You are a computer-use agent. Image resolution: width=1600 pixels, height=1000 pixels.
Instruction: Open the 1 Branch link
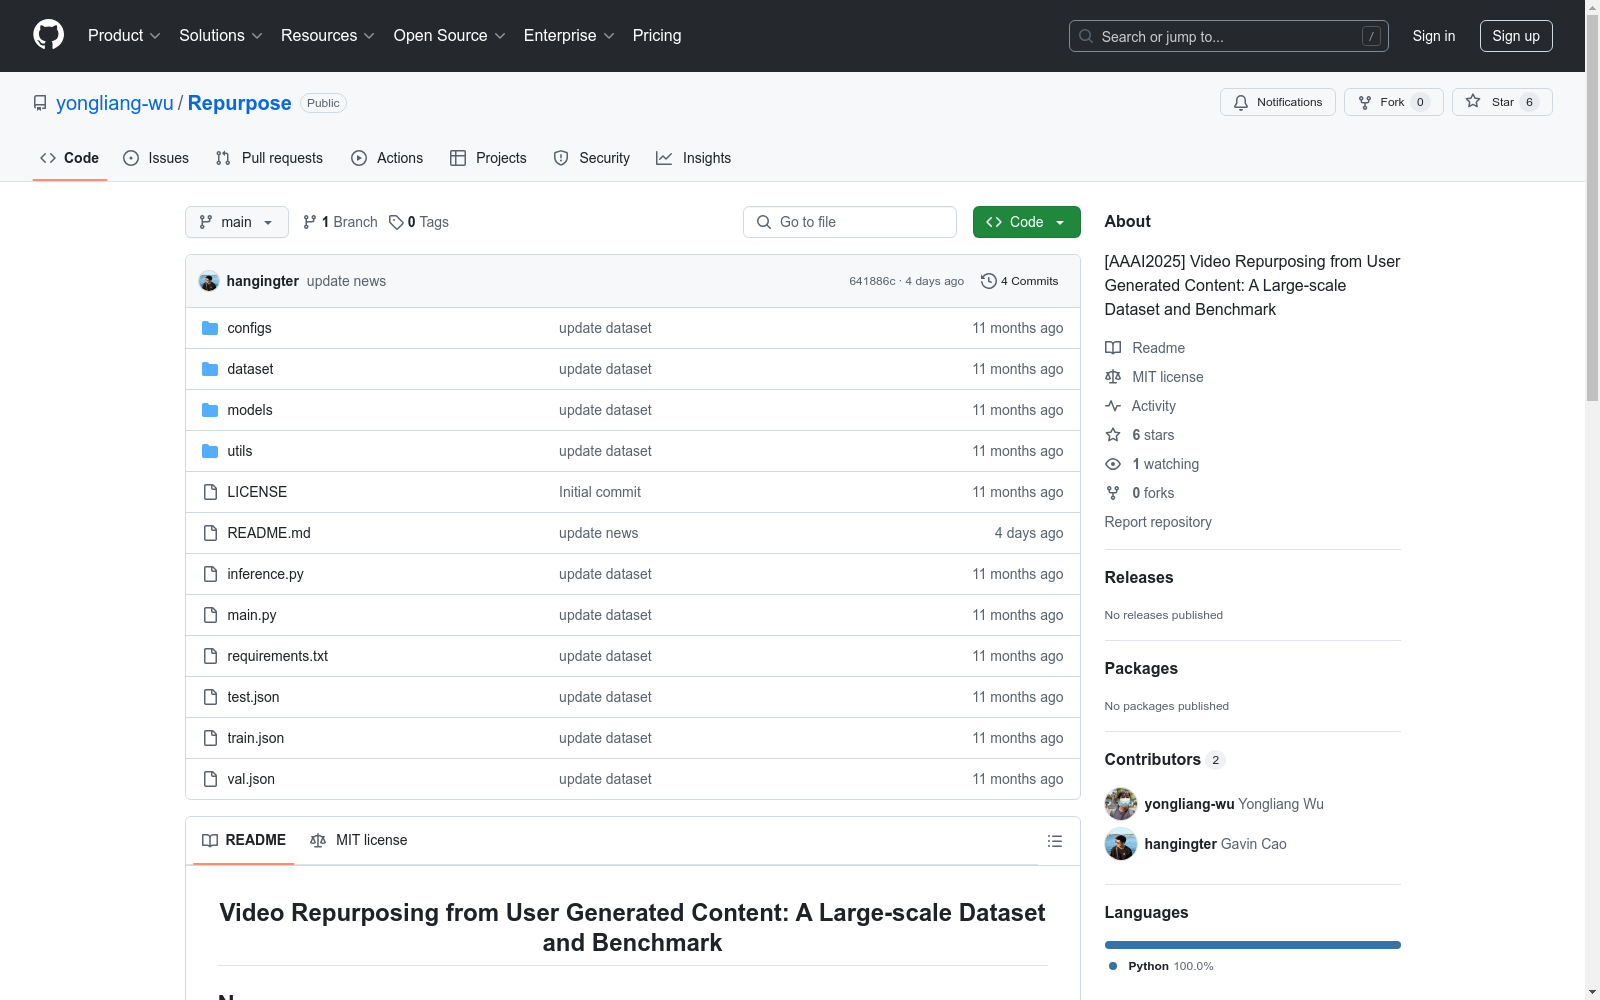point(340,222)
